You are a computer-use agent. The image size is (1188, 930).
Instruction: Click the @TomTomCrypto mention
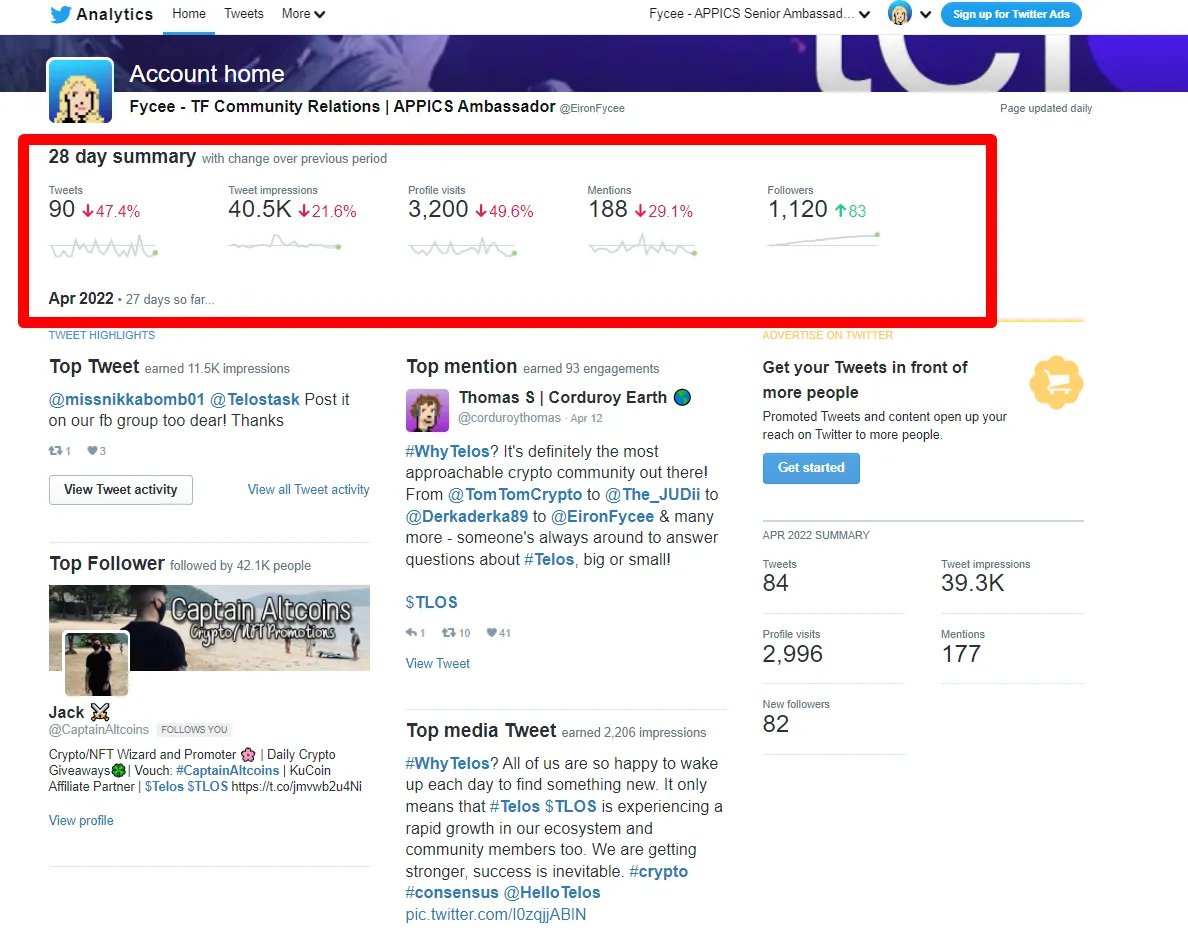point(514,494)
